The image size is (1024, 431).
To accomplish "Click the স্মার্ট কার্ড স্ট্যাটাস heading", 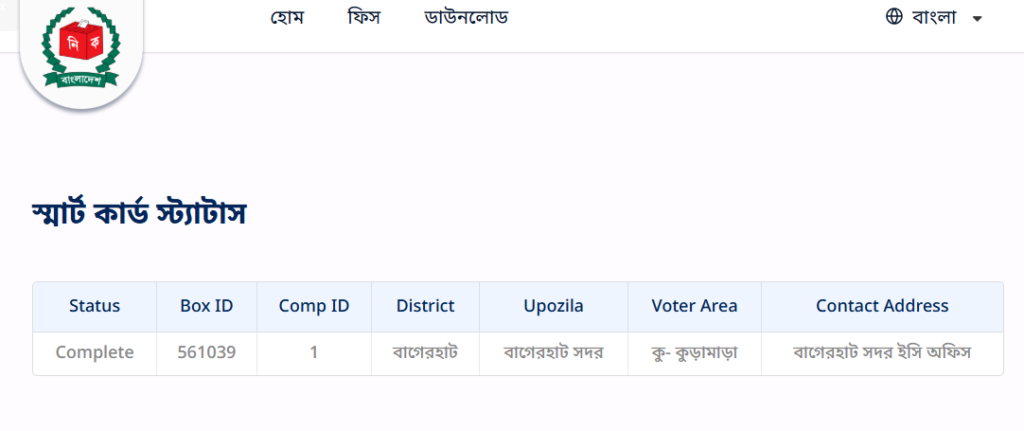I will (x=138, y=214).
